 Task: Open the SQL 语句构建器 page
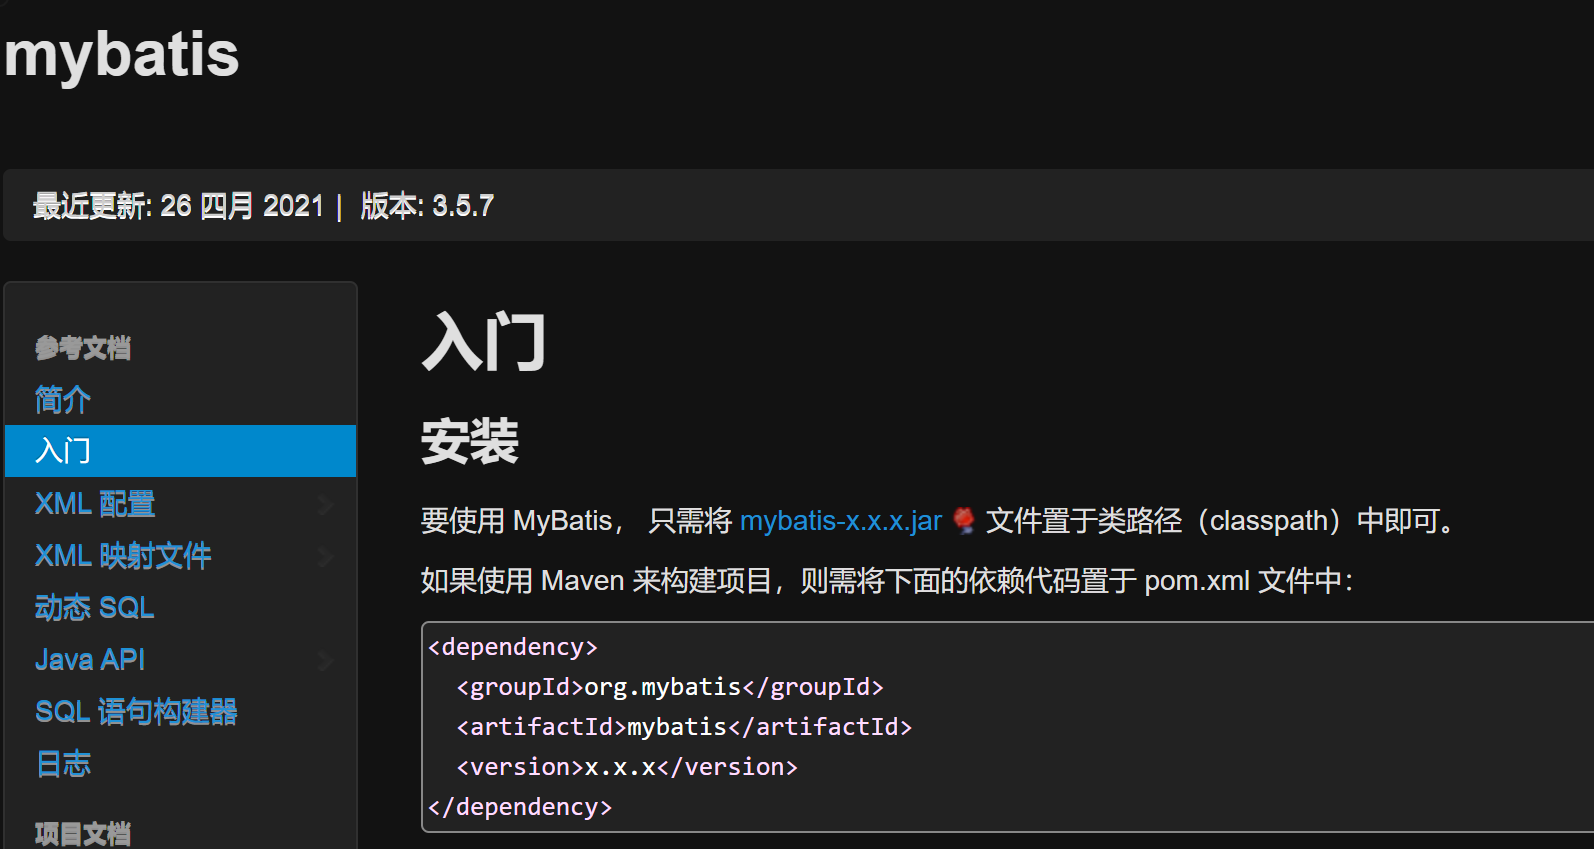(136, 712)
